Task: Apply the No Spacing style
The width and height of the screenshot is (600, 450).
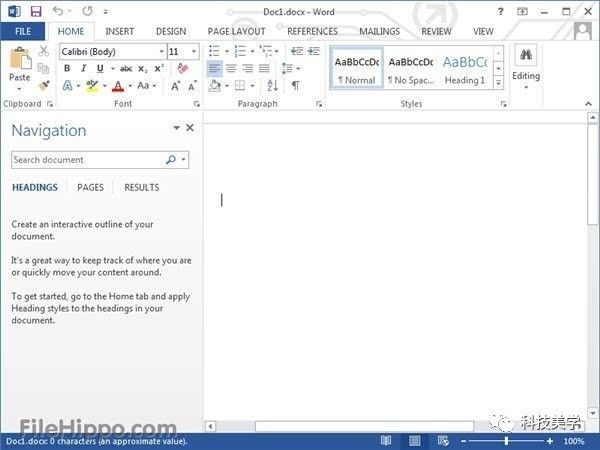Action: [x=411, y=68]
